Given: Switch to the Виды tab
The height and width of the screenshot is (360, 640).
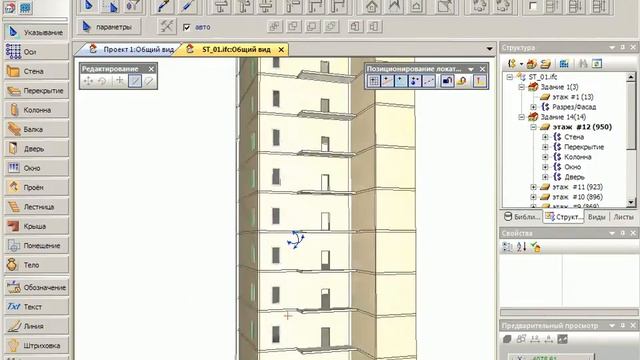Looking at the screenshot, I should pos(596,217).
